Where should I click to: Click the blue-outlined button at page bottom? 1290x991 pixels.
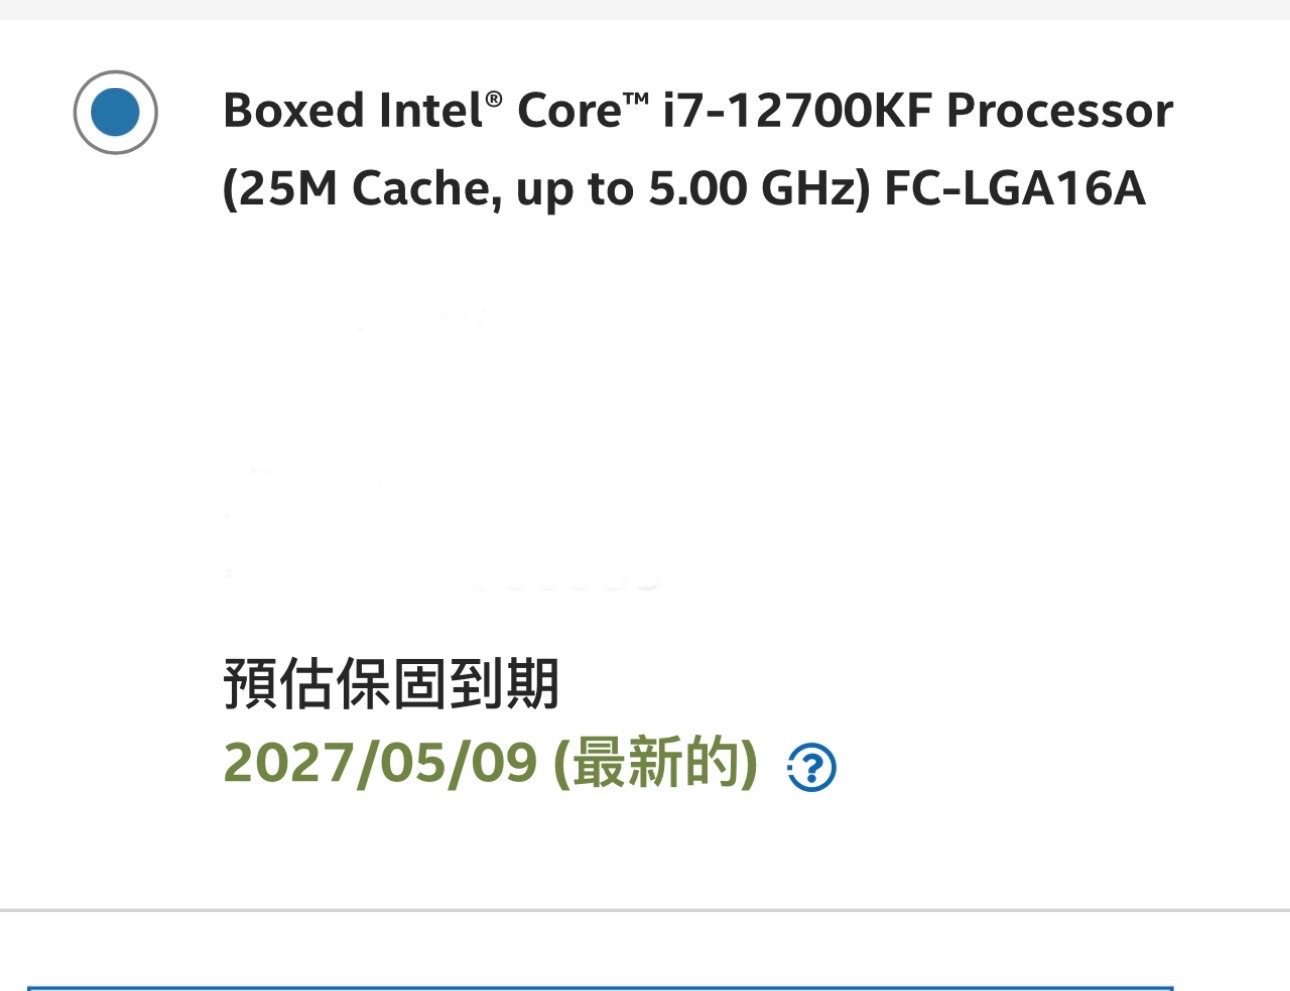(600, 988)
